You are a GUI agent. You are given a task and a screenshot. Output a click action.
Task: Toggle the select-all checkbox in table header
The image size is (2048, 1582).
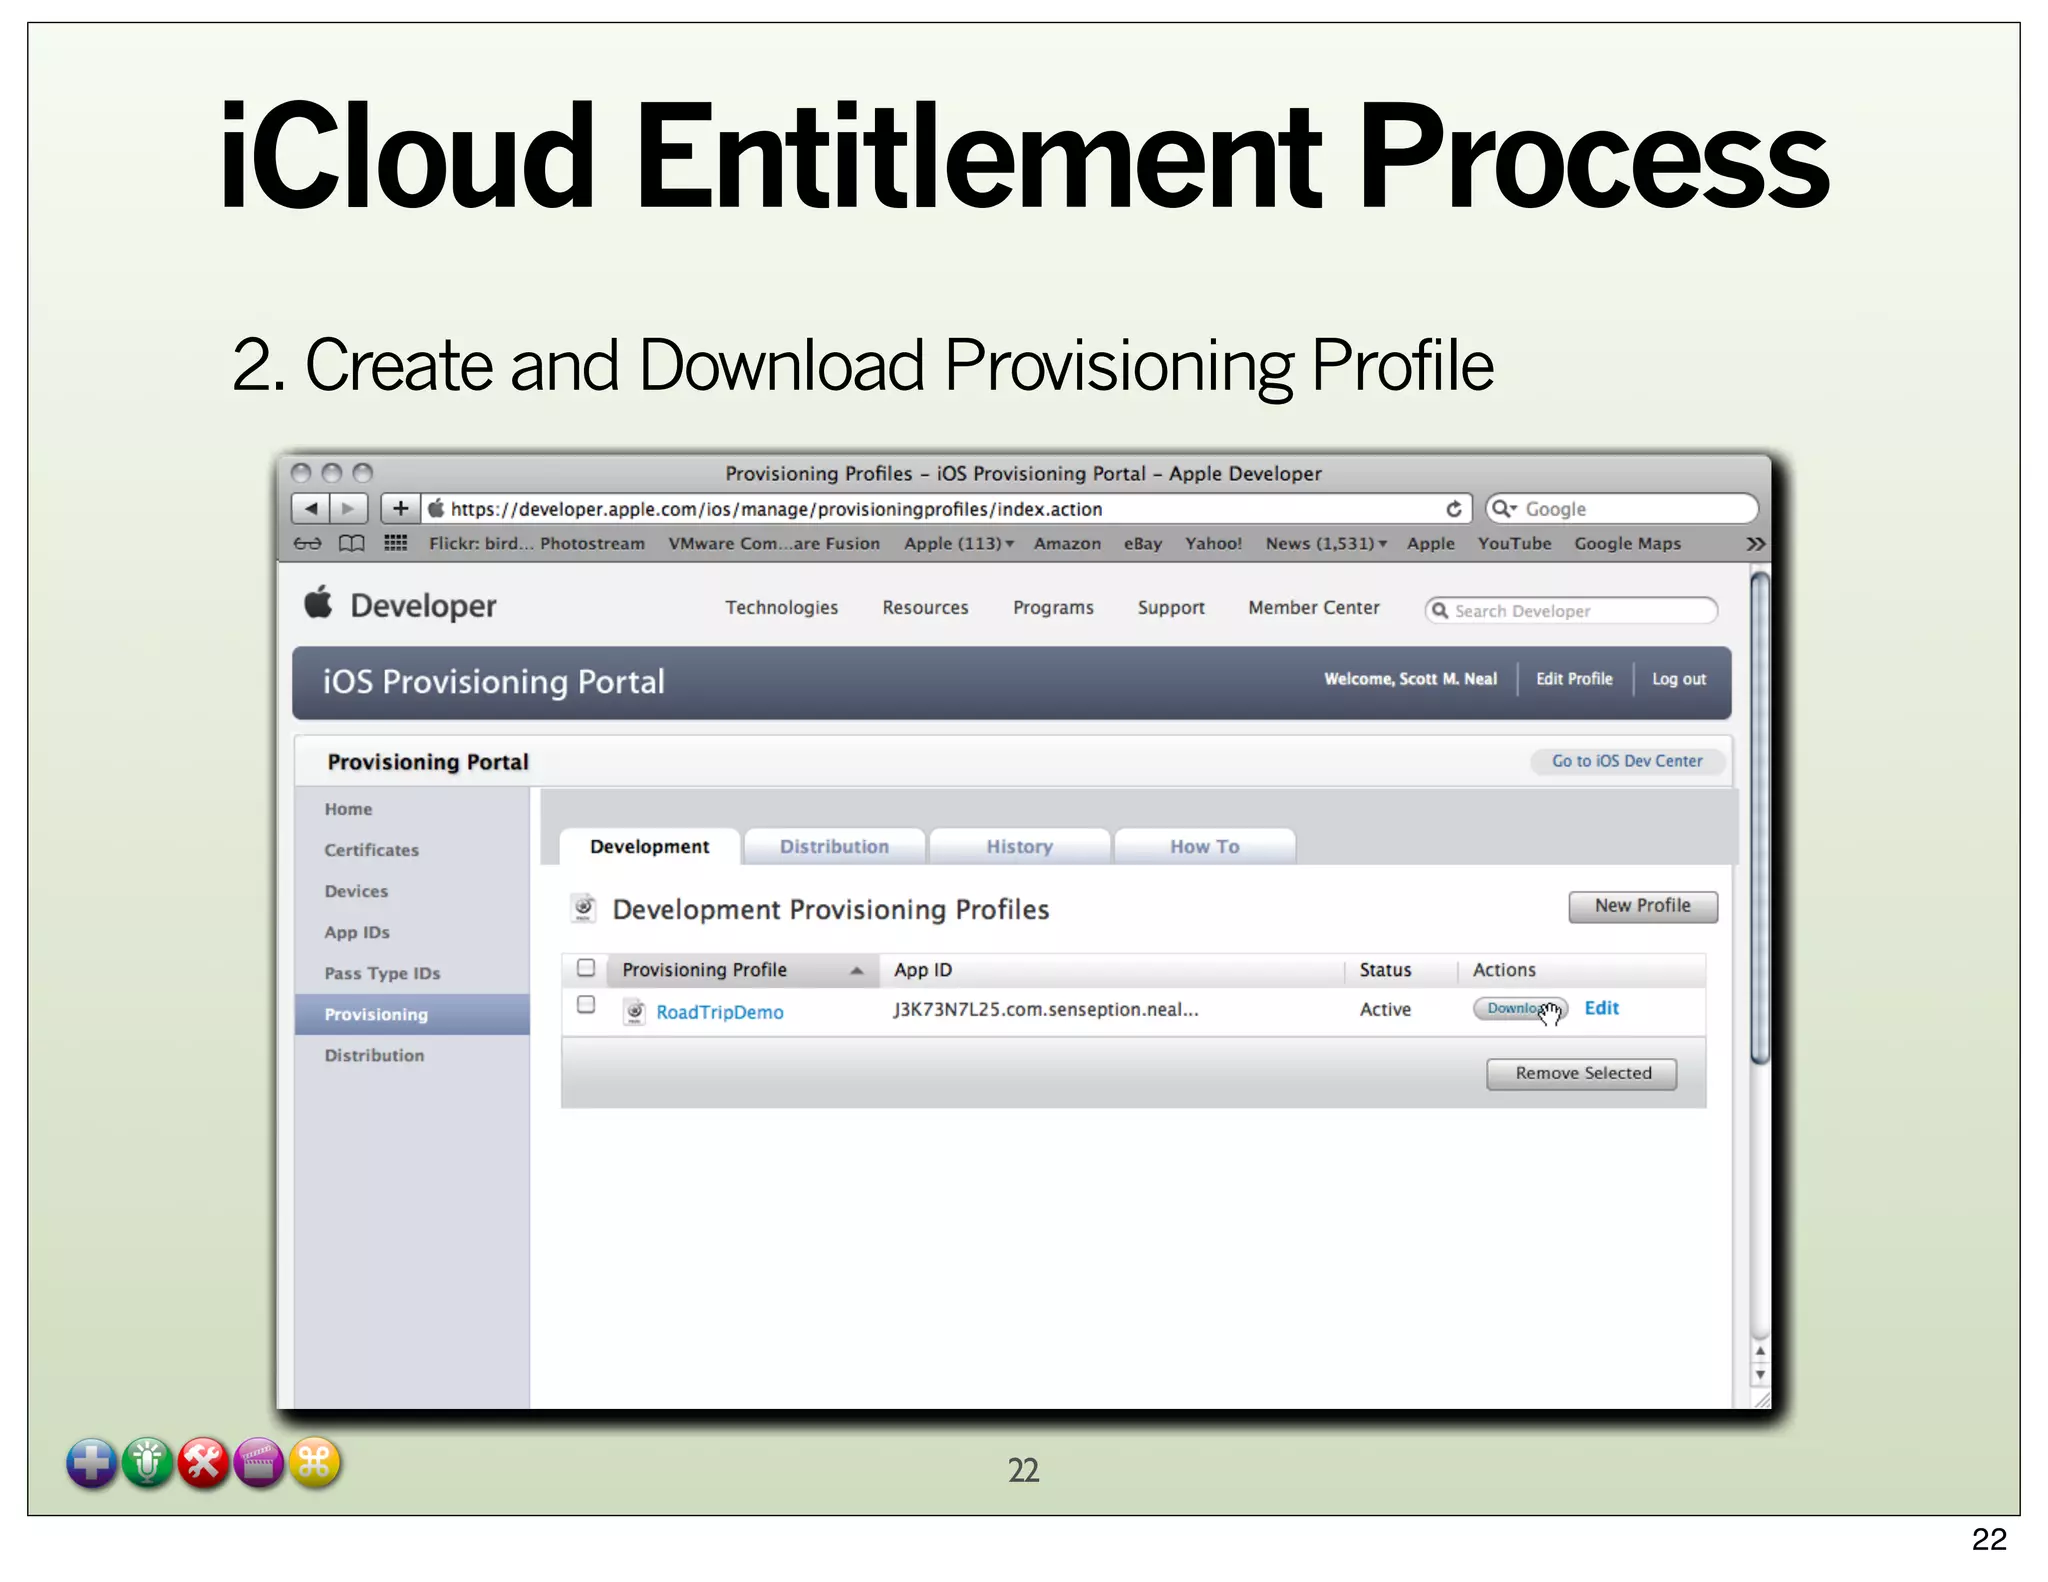tap(586, 968)
